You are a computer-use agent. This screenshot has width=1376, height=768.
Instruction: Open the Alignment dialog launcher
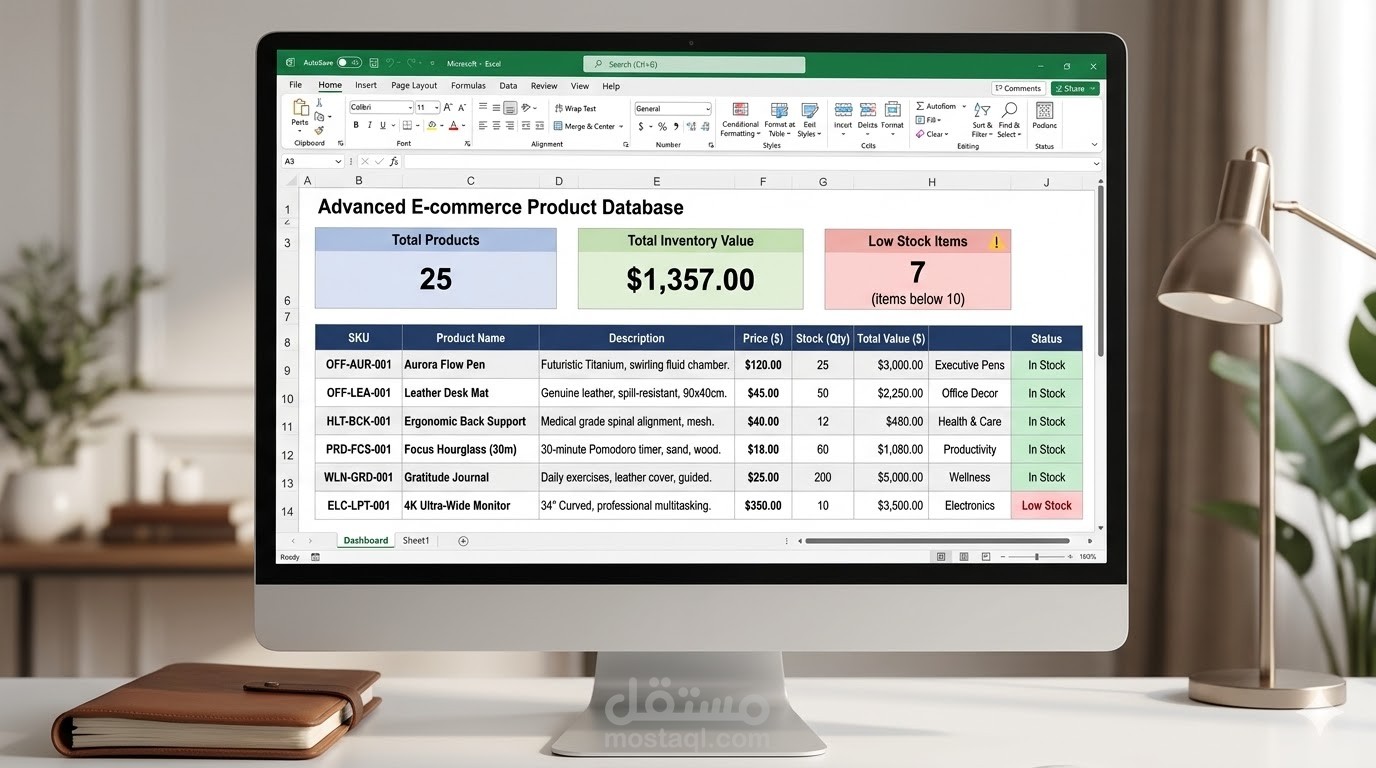coord(626,144)
